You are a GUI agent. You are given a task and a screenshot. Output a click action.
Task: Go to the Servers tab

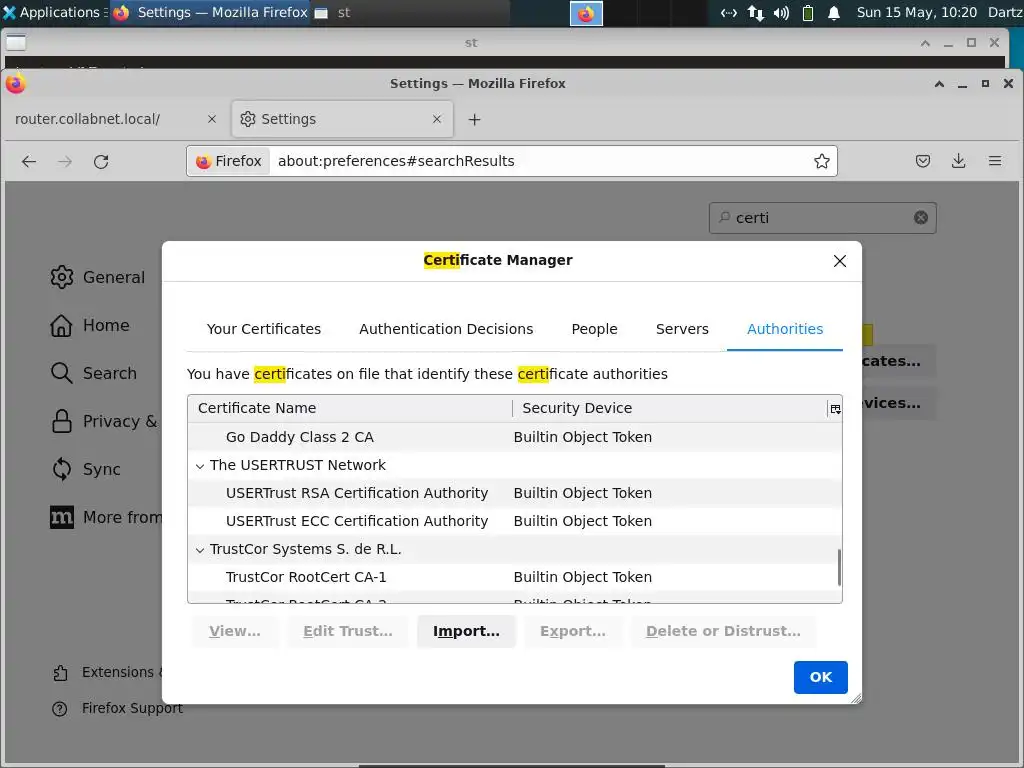682,329
